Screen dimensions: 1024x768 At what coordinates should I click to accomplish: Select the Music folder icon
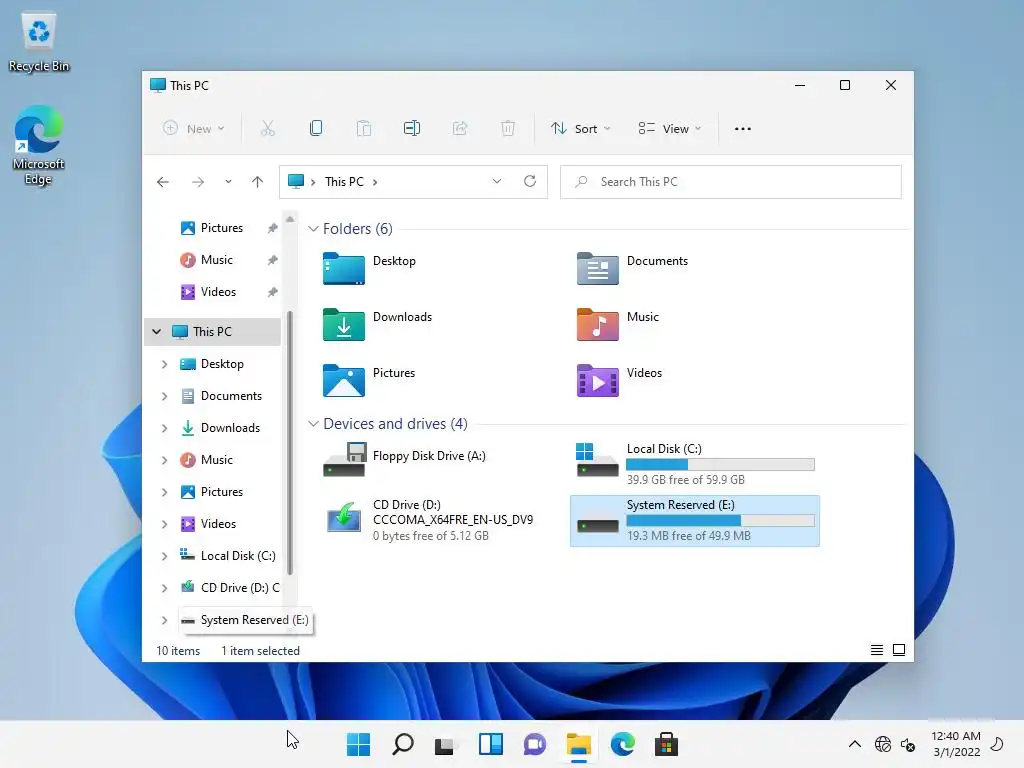point(598,325)
